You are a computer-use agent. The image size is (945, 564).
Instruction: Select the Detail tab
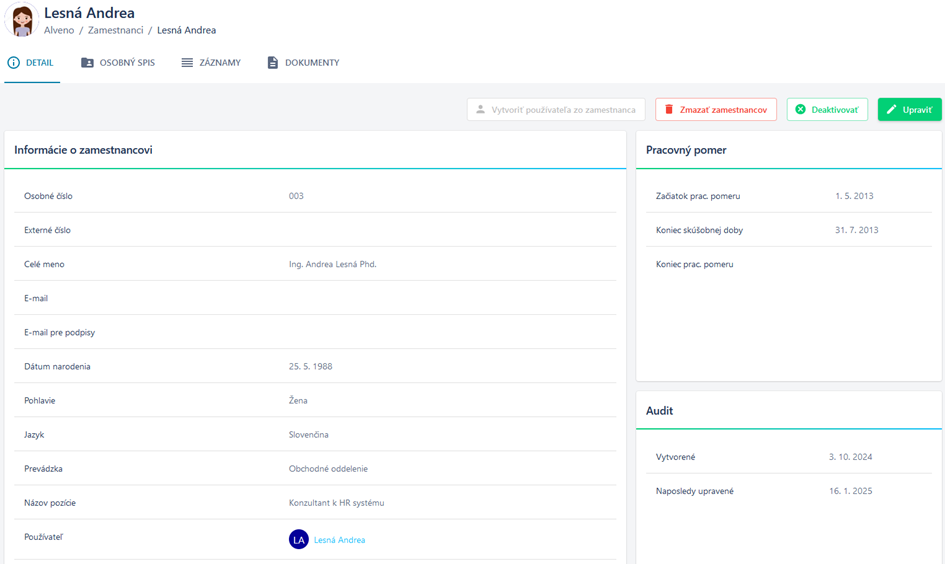tap(40, 63)
